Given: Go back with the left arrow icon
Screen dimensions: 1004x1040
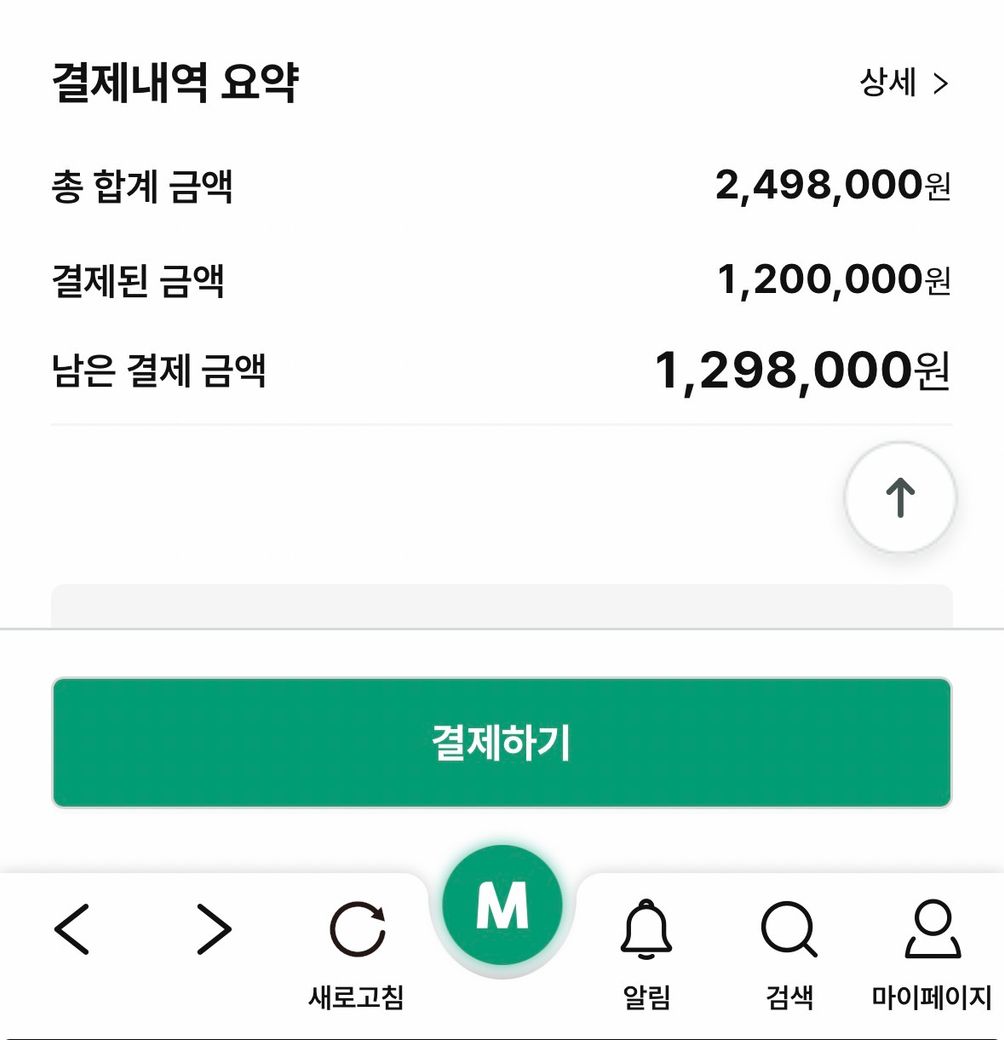Looking at the screenshot, I should (72, 929).
